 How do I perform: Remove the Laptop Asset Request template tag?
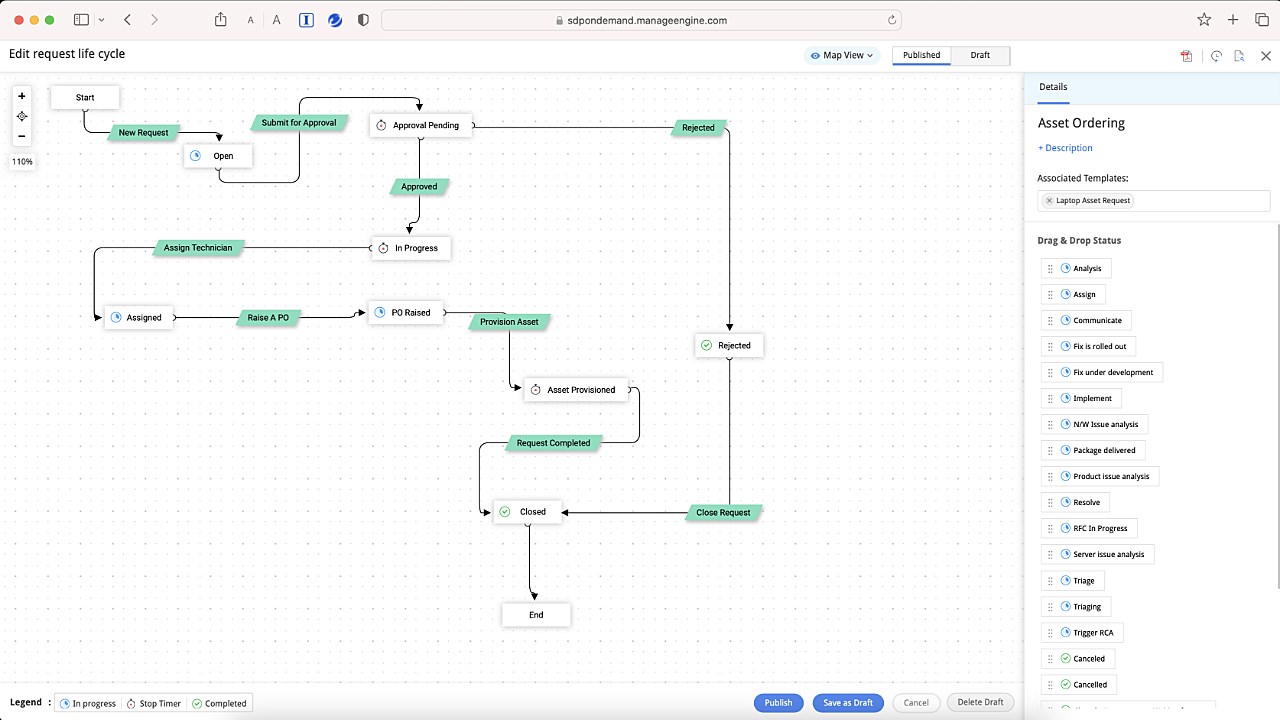(x=1049, y=201)
